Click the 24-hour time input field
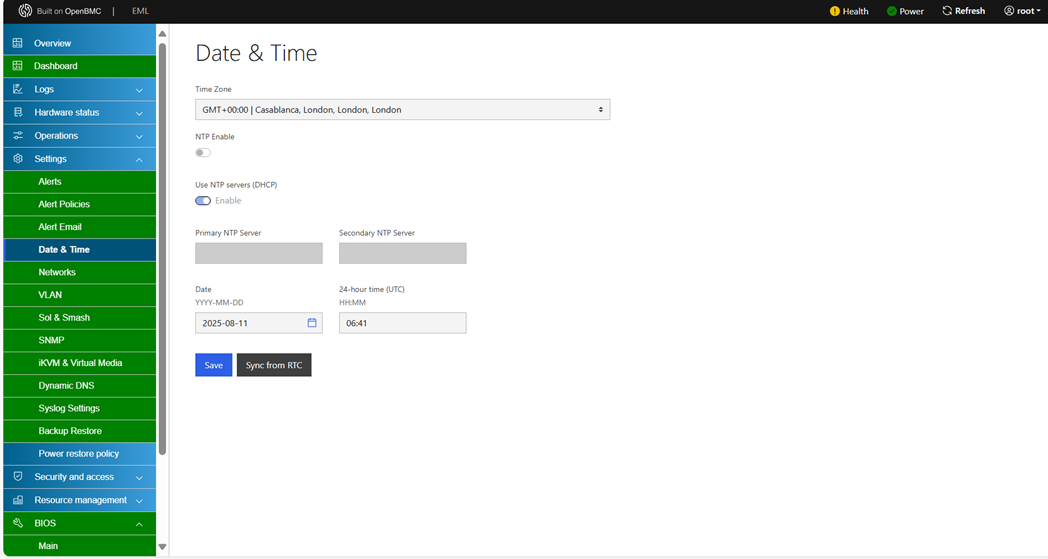The width and height of the screenshot is (1048, 559). point(402,323)
